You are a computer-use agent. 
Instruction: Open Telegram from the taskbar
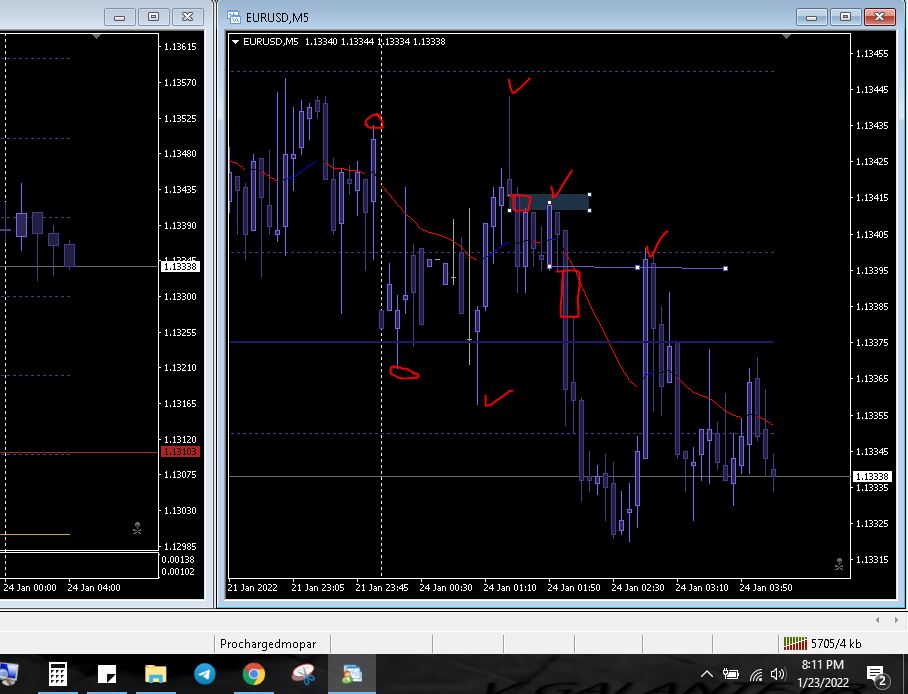(x=204, y=675)
